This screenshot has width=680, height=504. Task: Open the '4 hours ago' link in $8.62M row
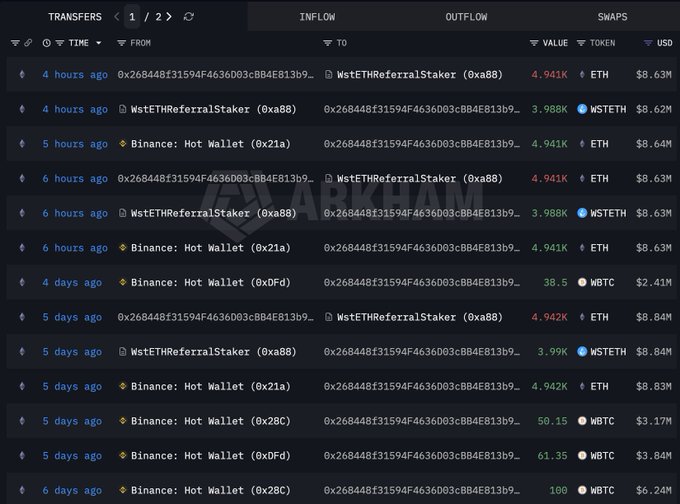click(x=75, y=109)
